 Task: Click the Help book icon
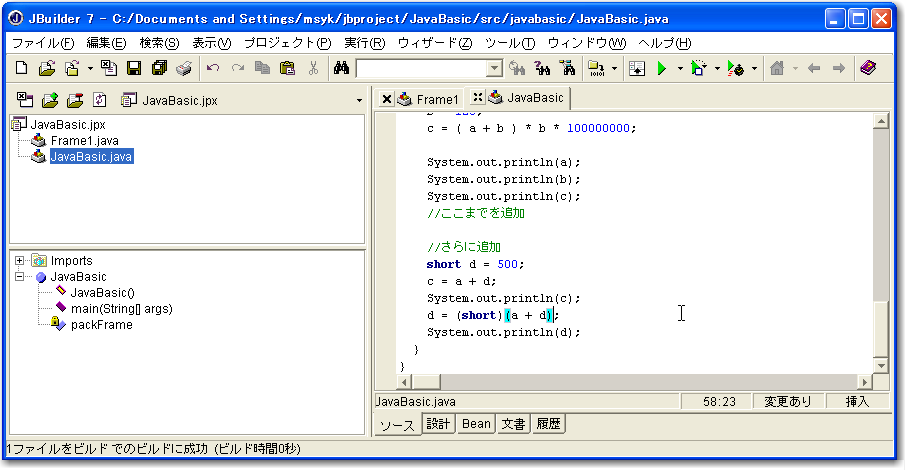(867, 69)
